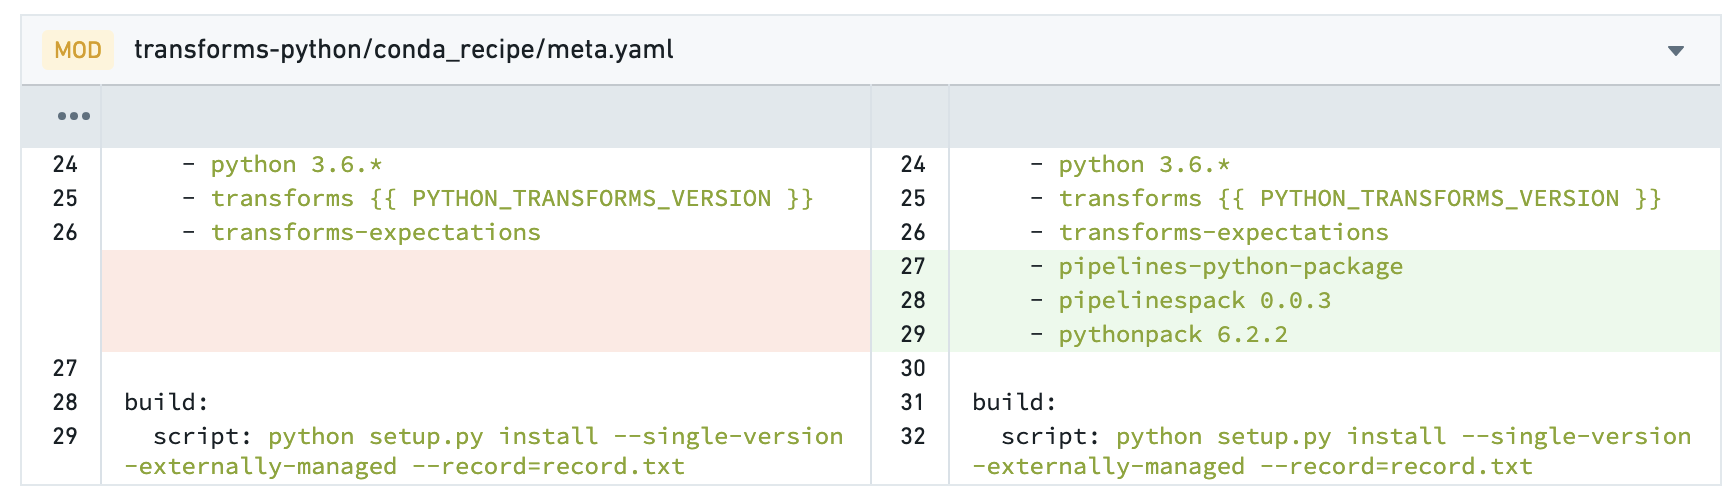This screenshot has height=500, width=1732.
Task: Select left-side line number 25
Action: click(x=65, y=198)
